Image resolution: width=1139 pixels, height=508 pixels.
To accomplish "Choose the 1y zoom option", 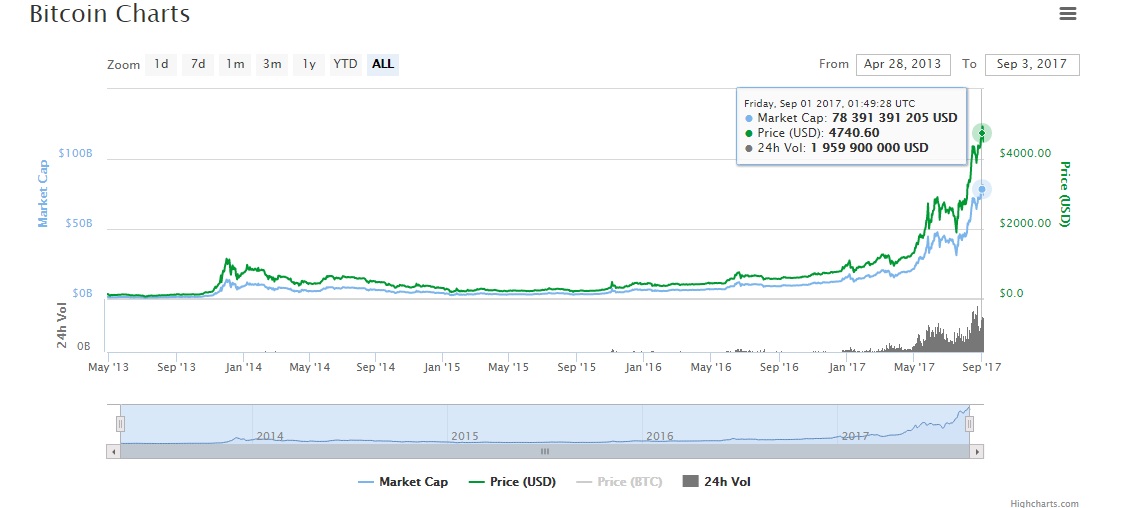I will 309,64.
